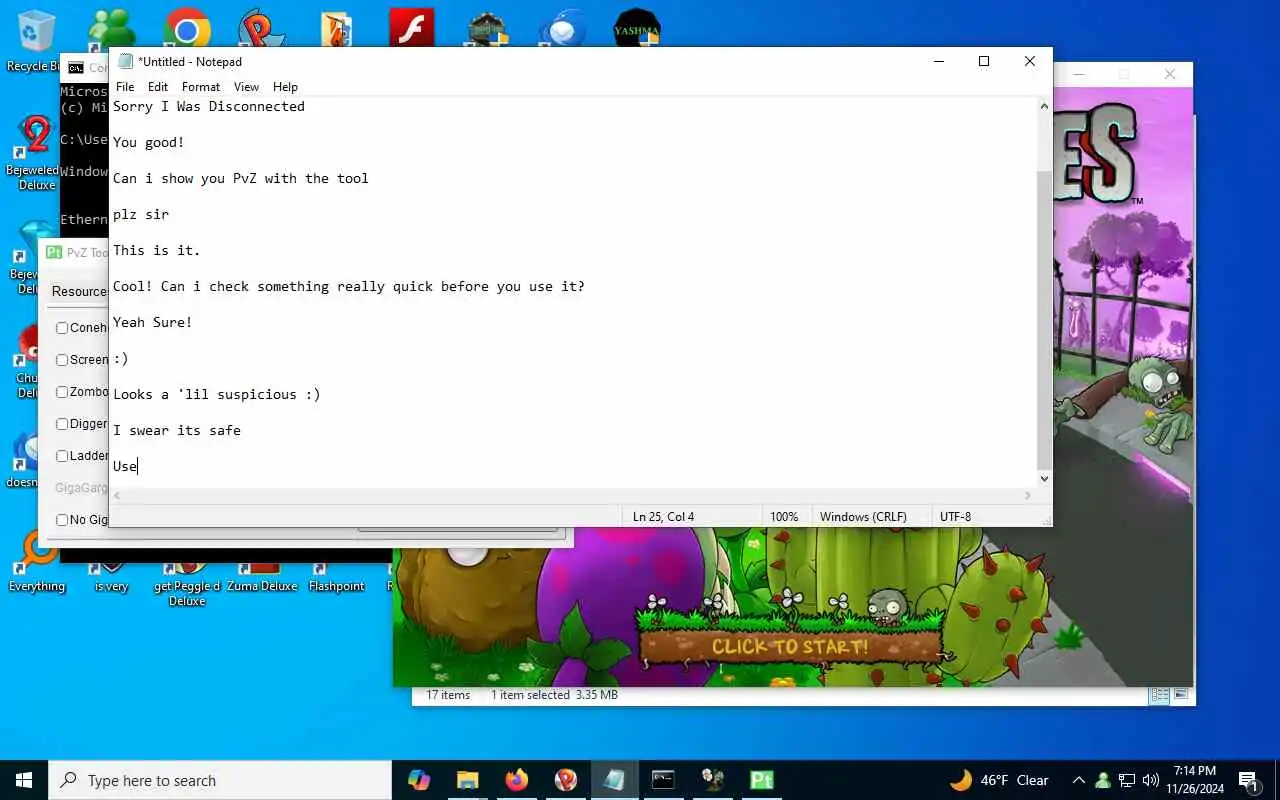Open Notepad's File menu
1280x800 pixels.
point(125,87)
